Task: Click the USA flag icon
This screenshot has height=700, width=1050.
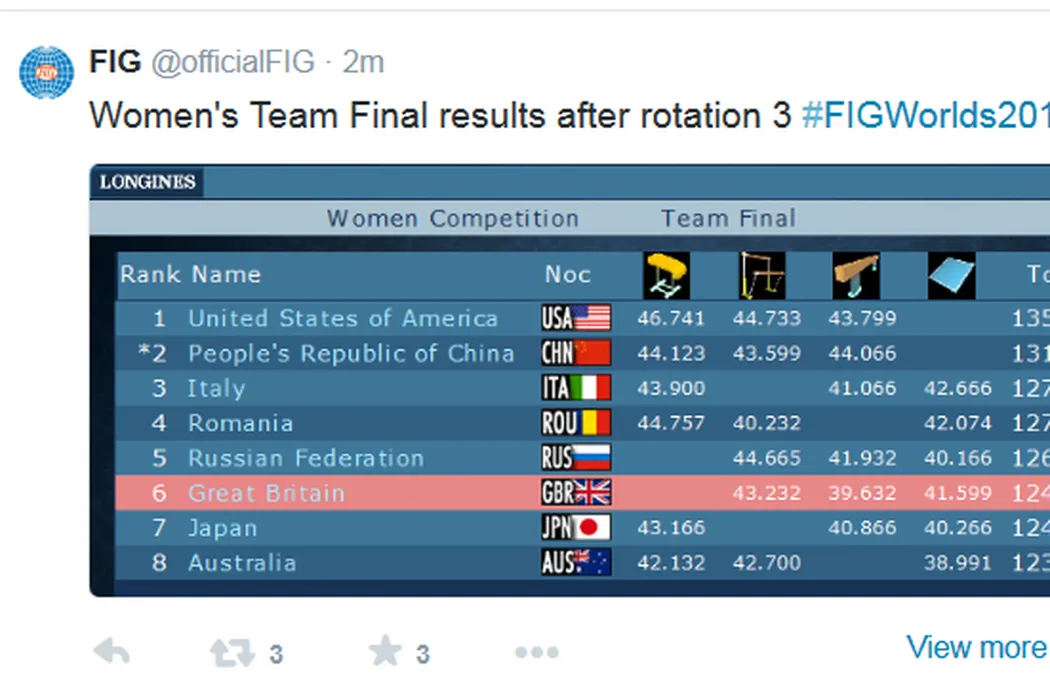Action: tap(576, 319)
